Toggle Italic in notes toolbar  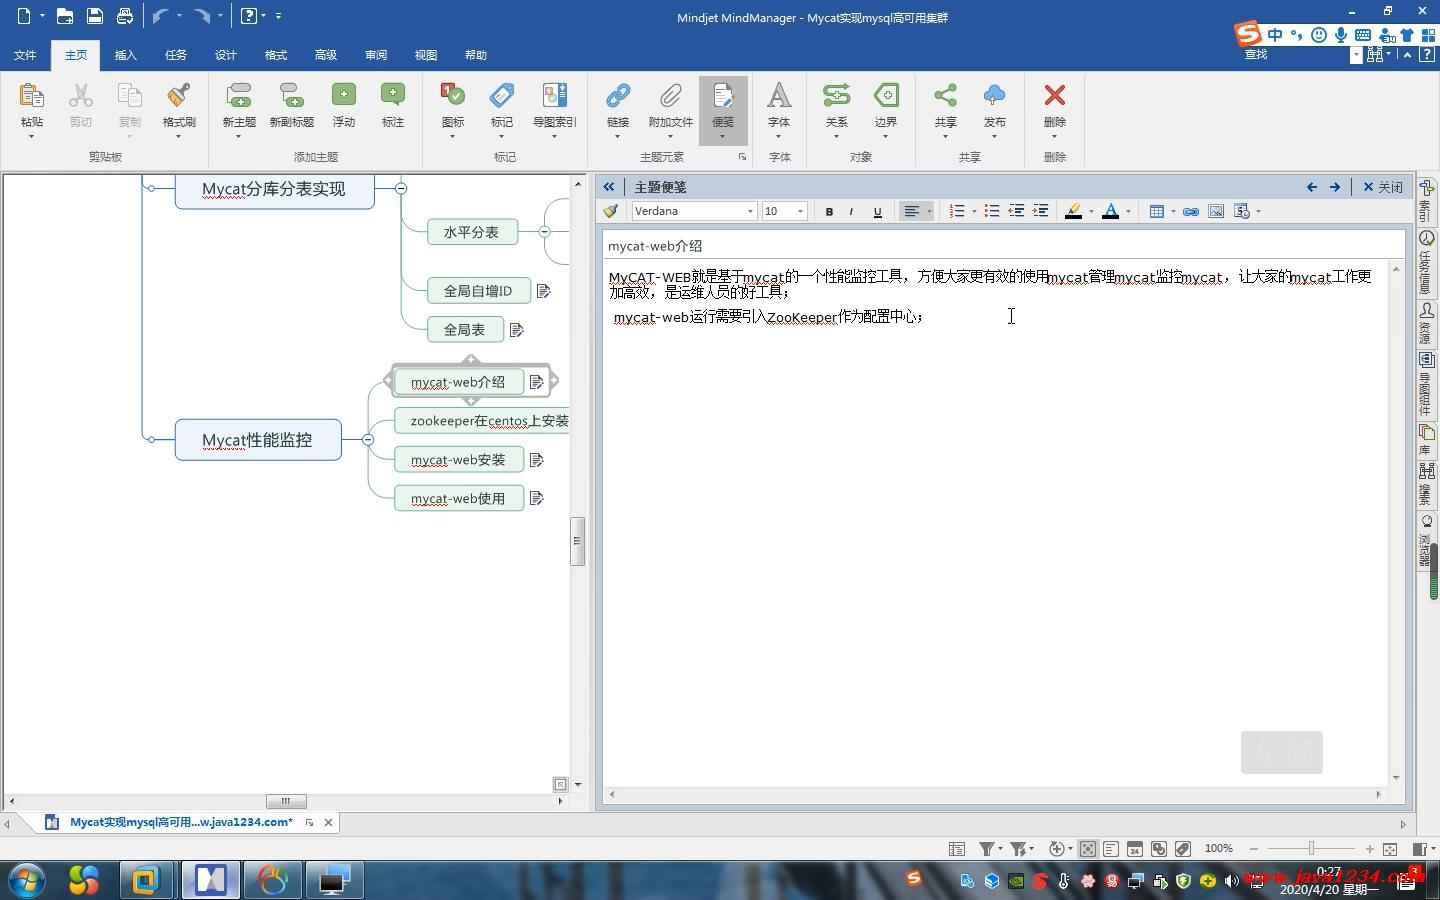click(852, 211)
